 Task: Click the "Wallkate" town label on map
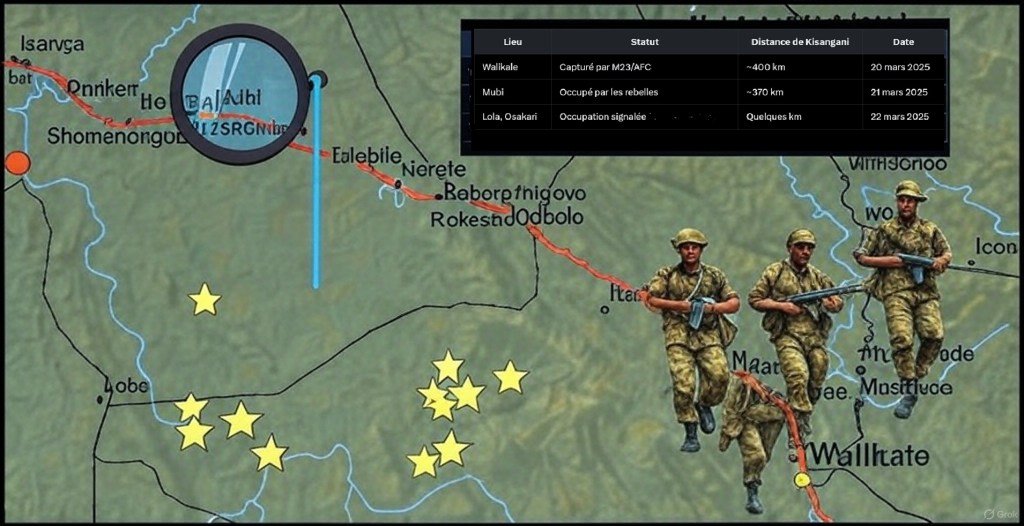coord(868,454)
